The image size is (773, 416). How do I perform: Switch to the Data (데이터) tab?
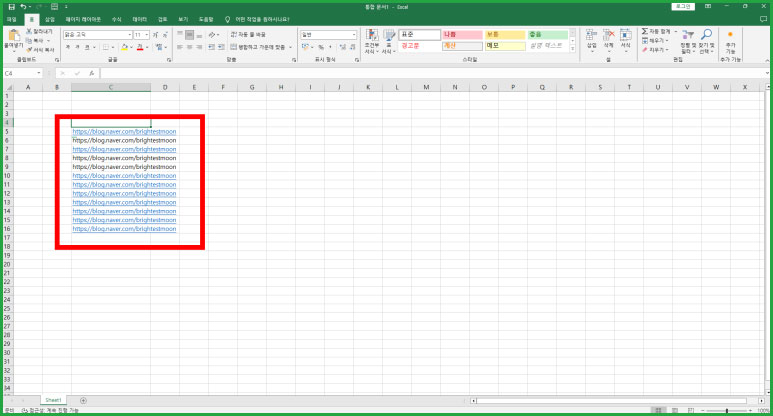[140, 19]
